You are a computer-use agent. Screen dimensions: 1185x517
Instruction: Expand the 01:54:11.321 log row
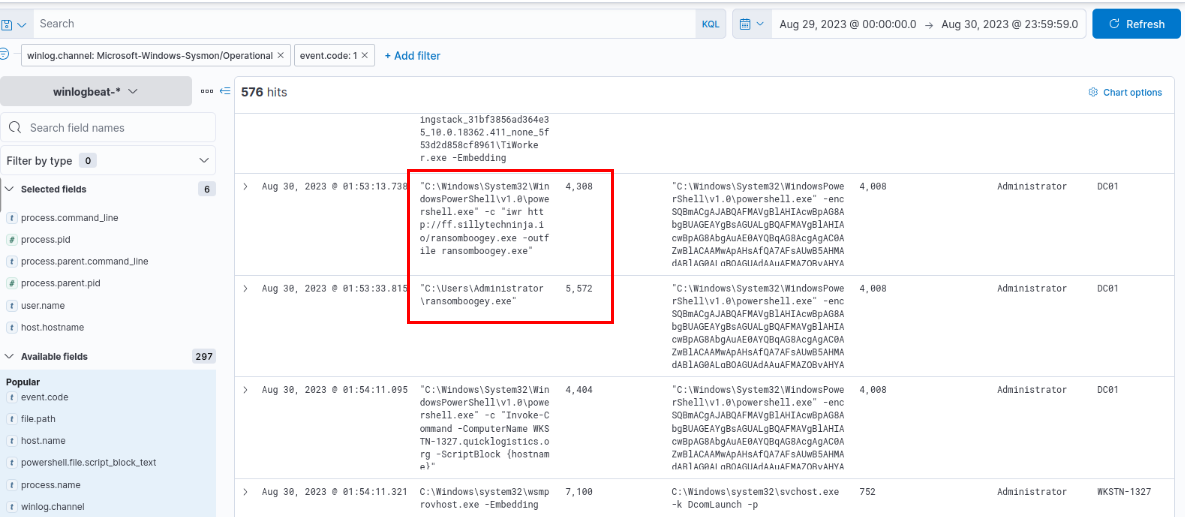point(245,491)
